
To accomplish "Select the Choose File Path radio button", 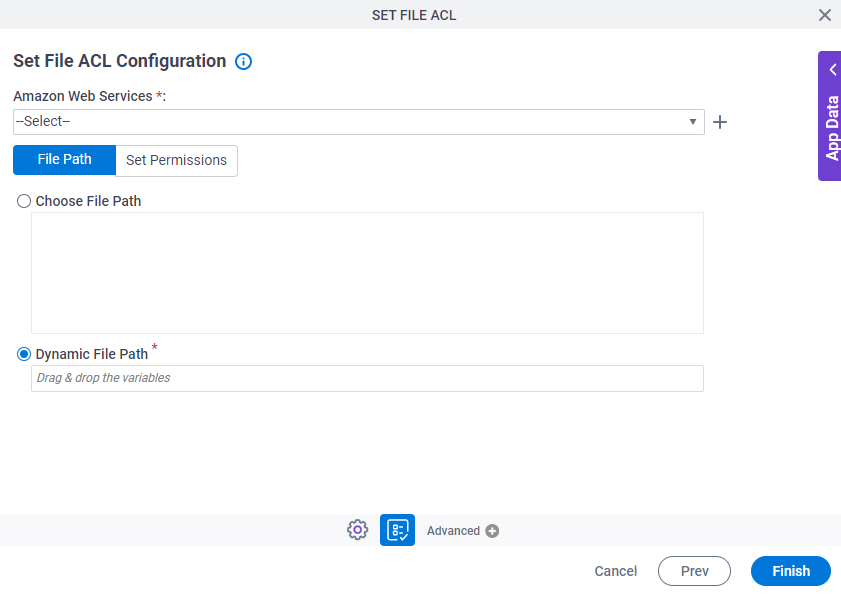I will 24,201.
